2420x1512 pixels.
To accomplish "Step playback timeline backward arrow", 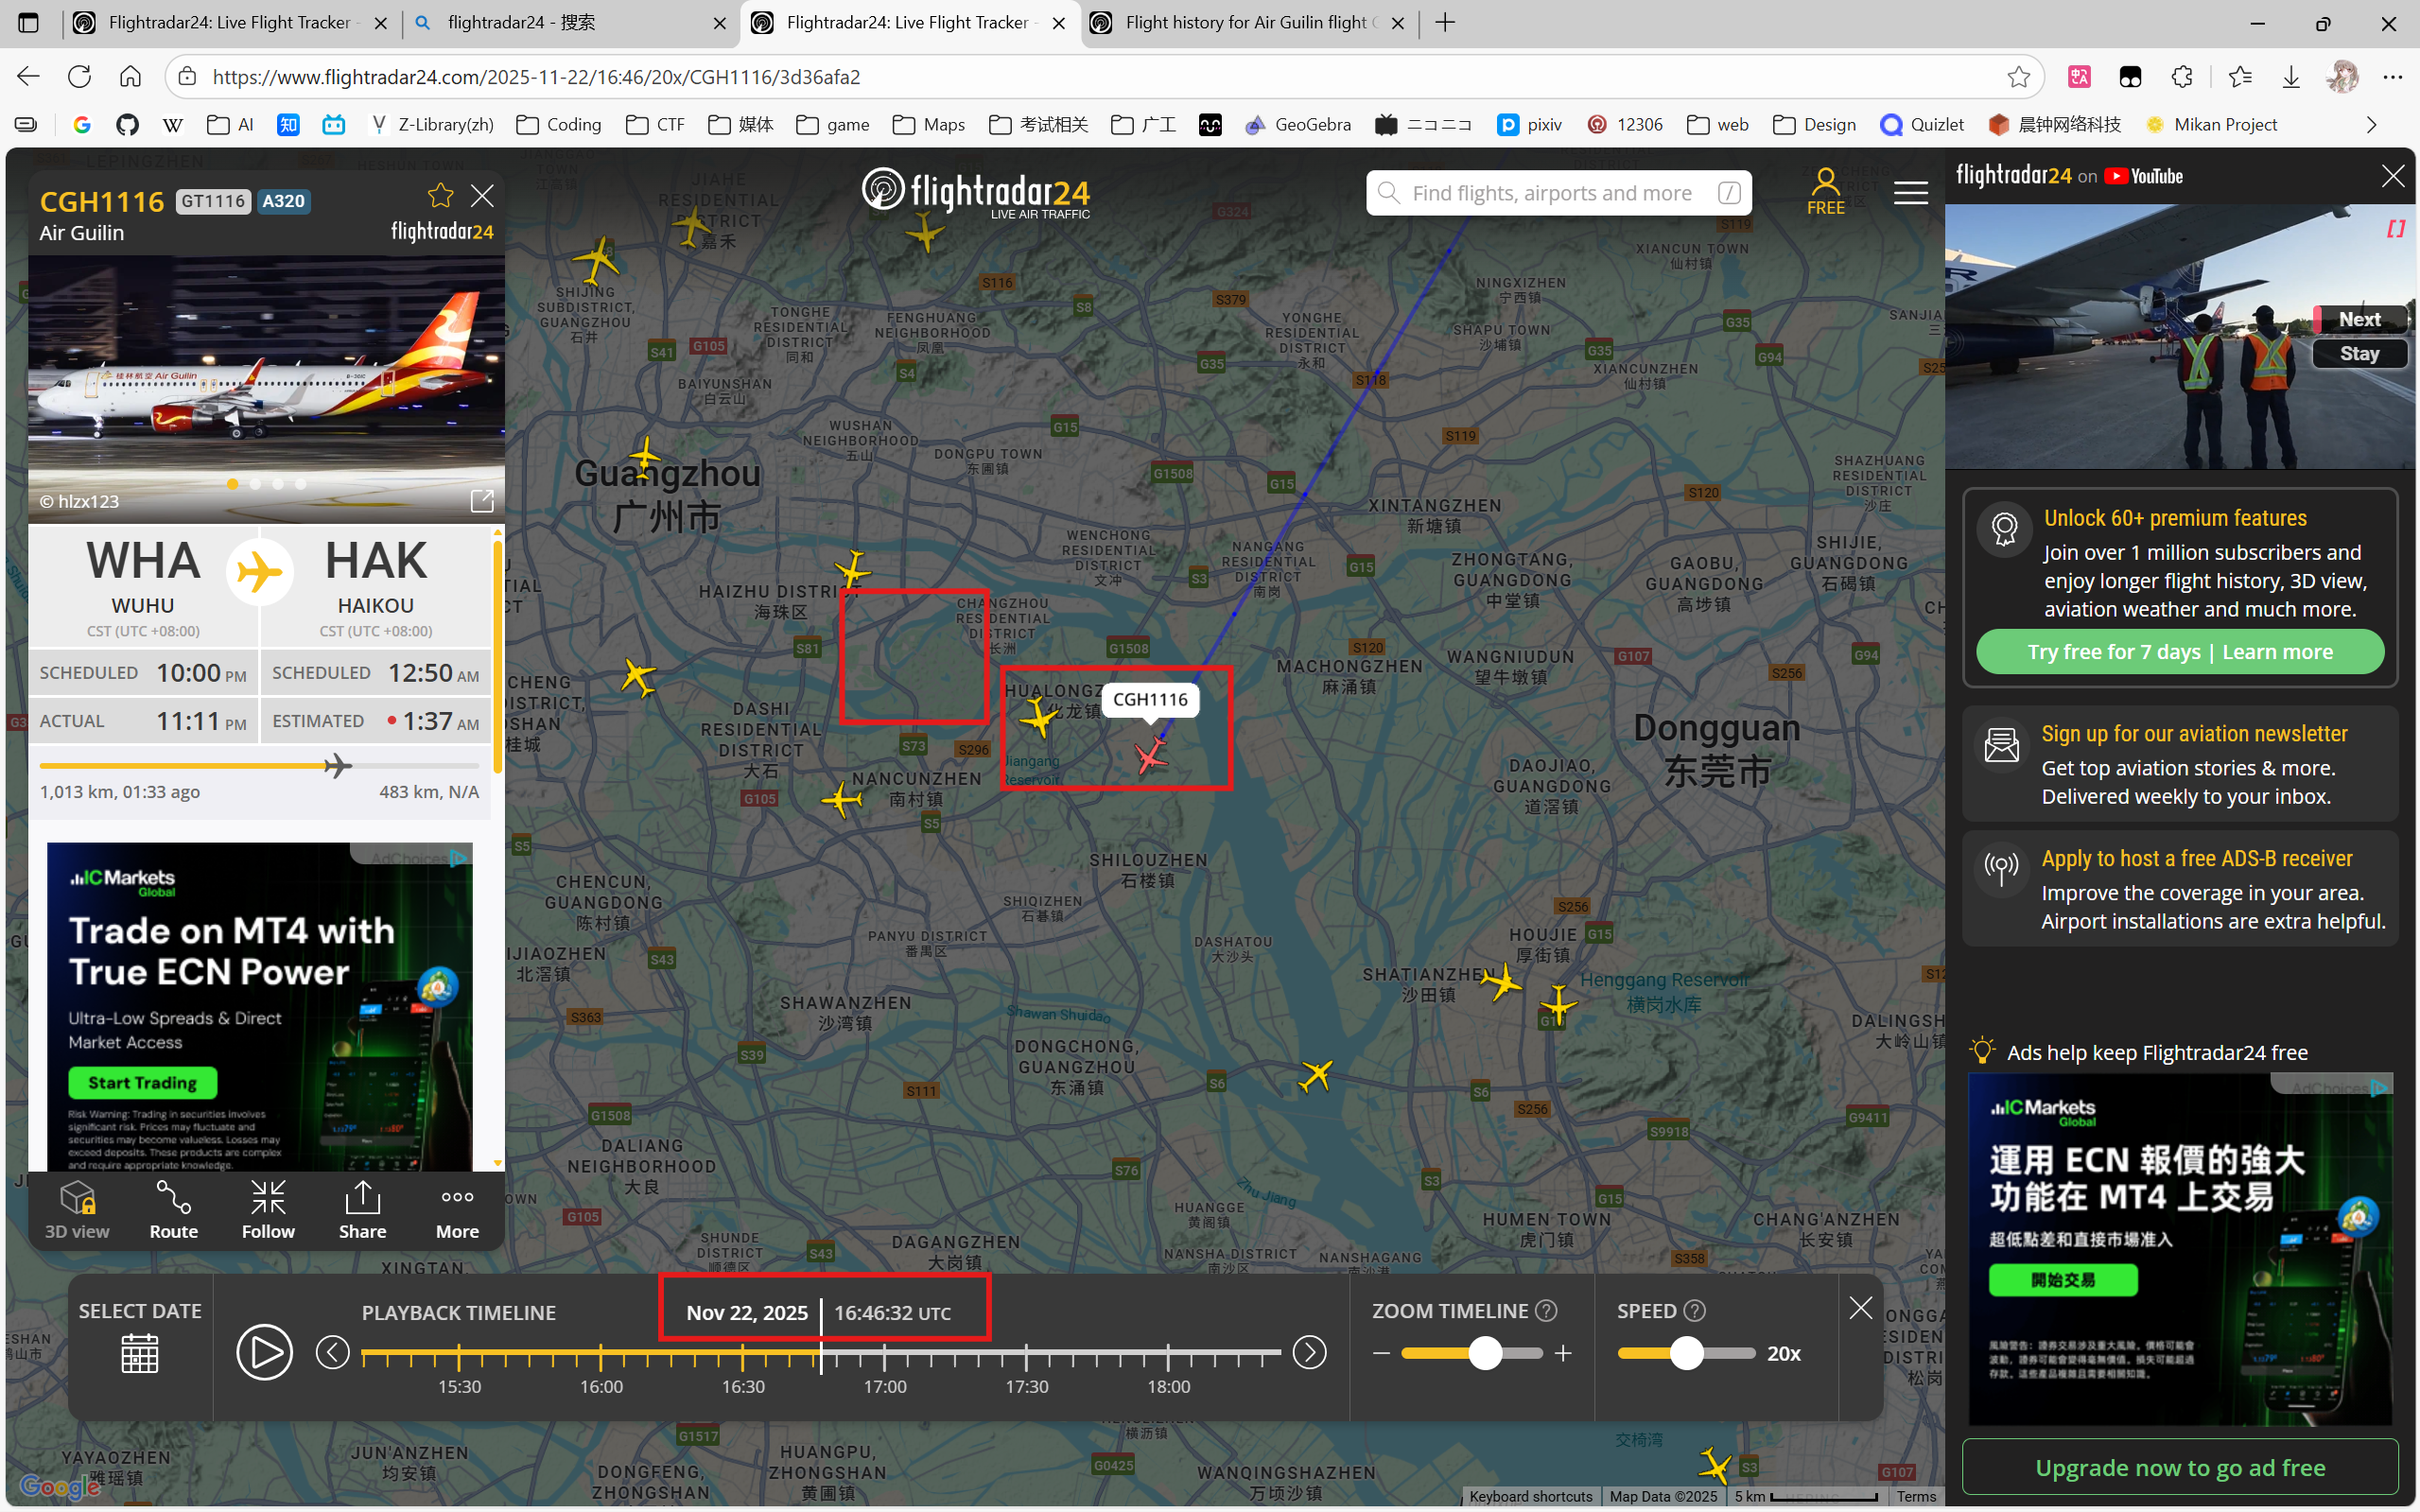I will [333, 1353].
